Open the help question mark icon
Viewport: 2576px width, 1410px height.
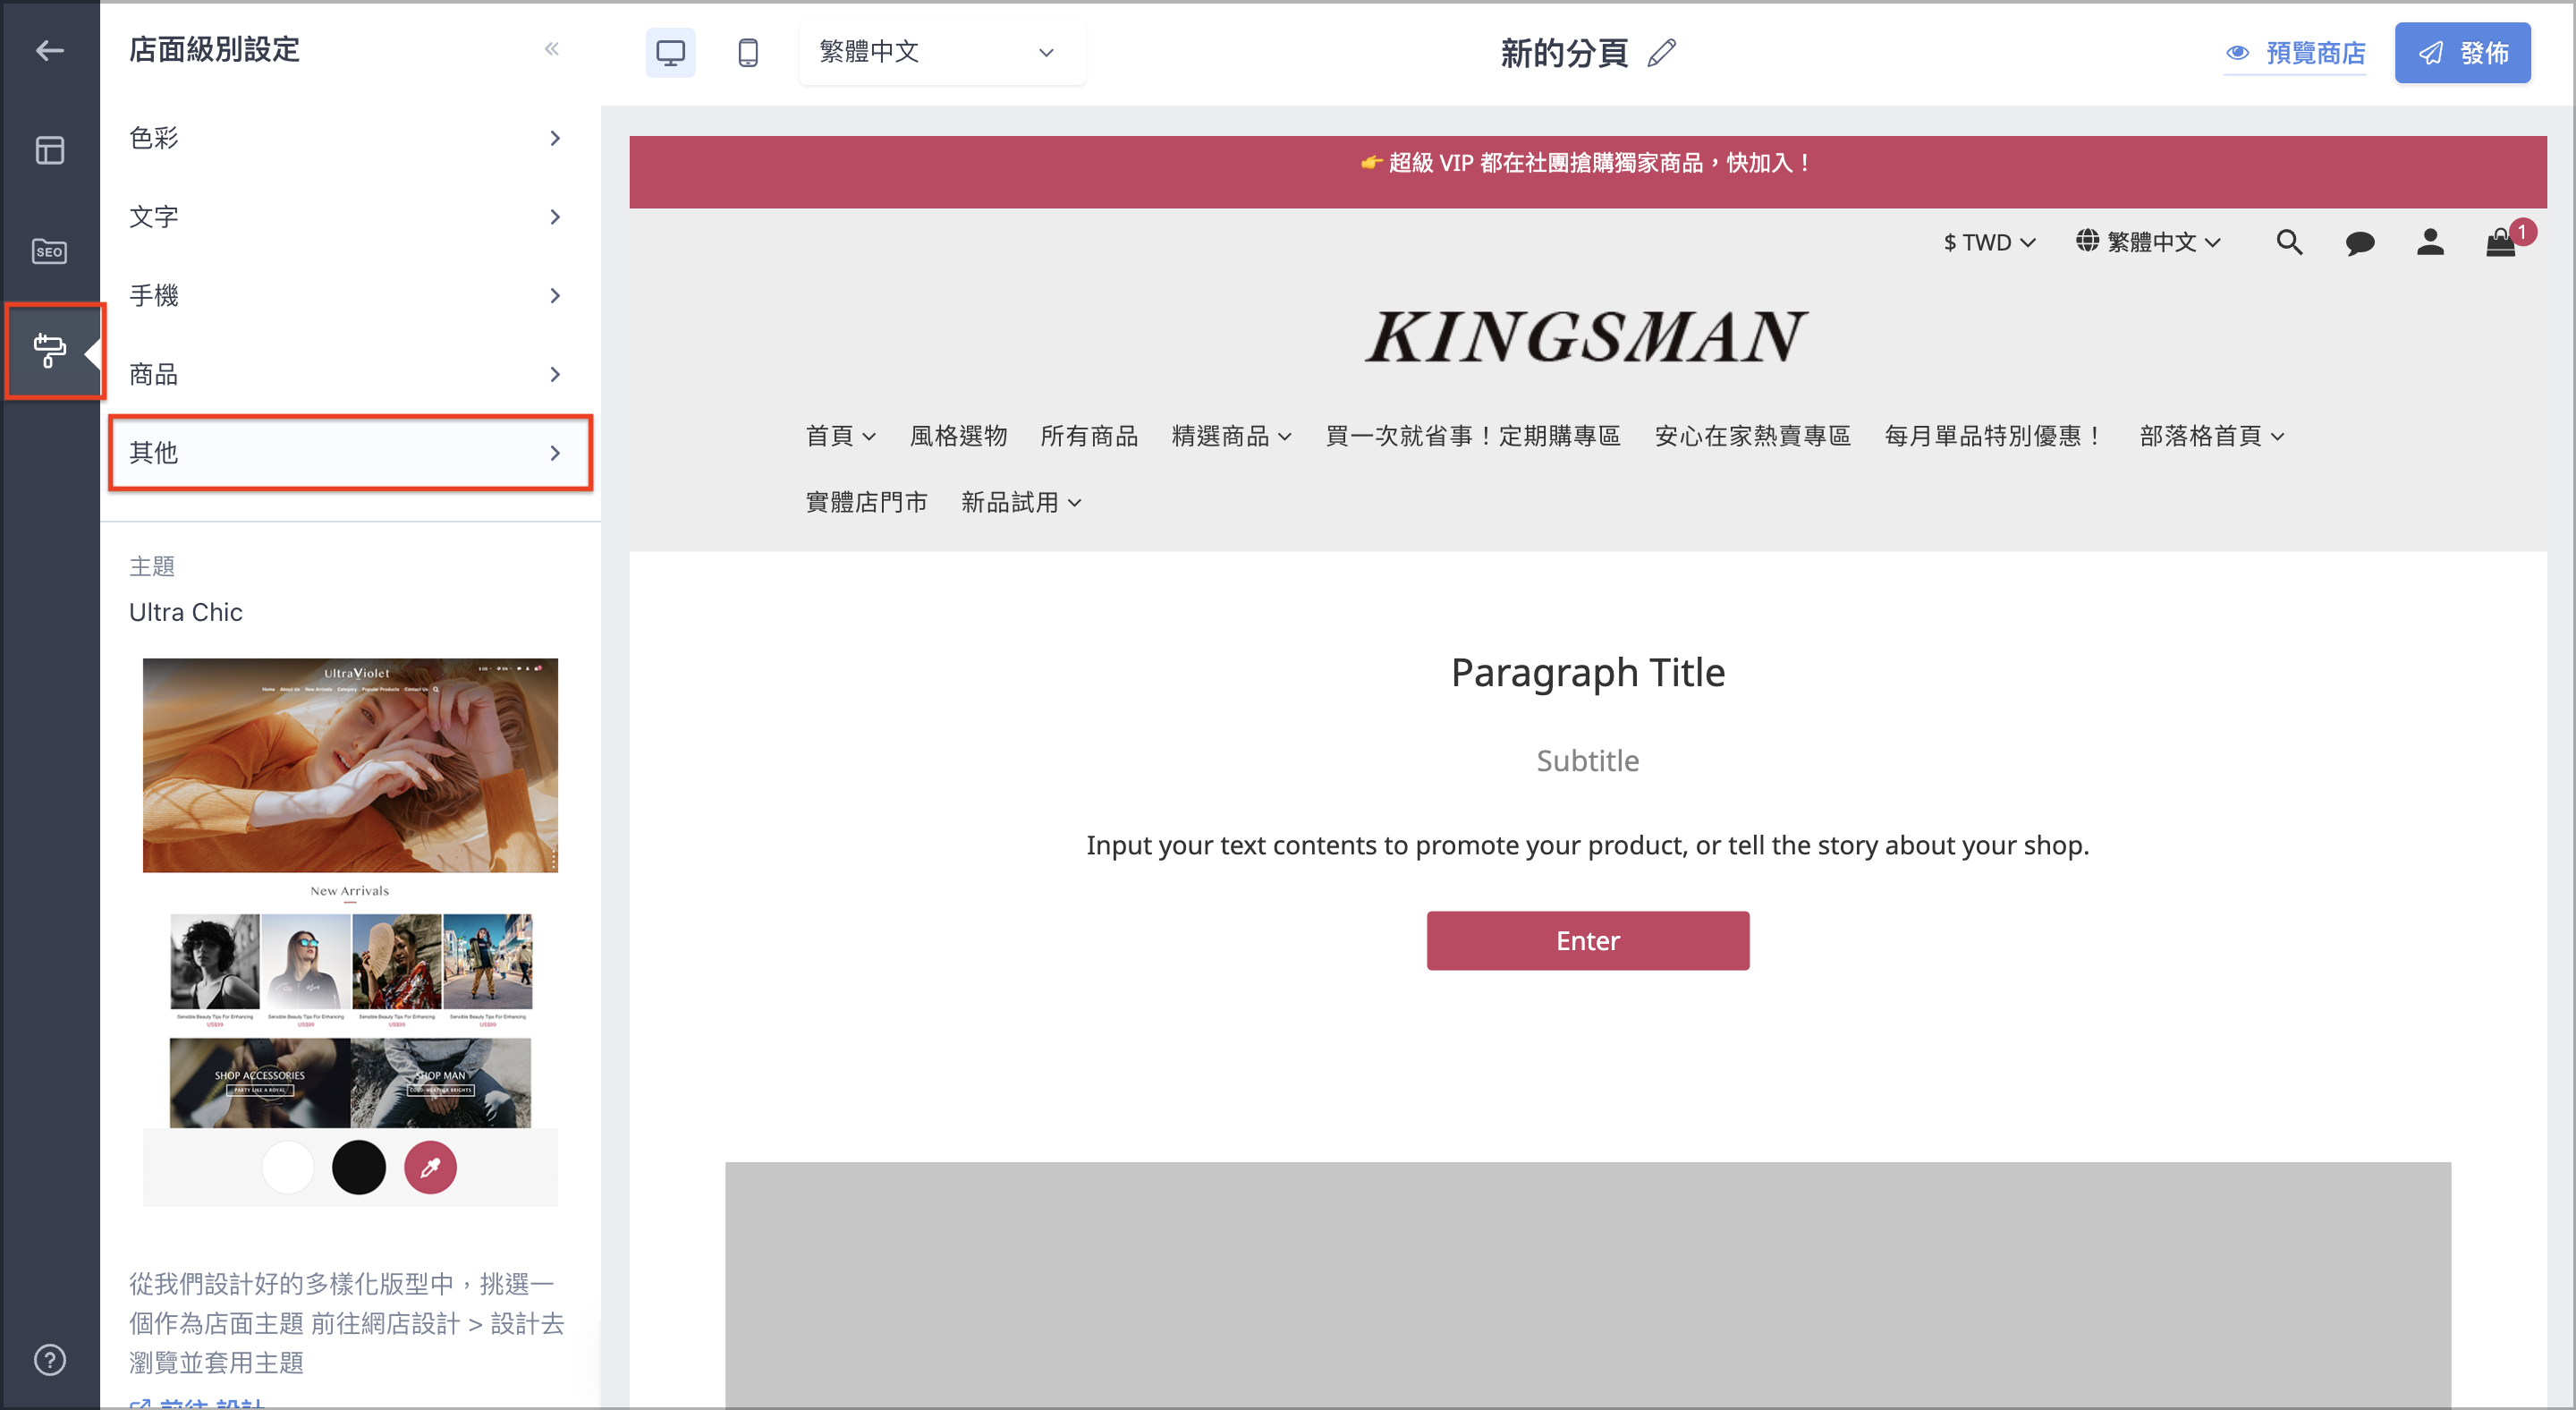click(x=49, y=1360)
